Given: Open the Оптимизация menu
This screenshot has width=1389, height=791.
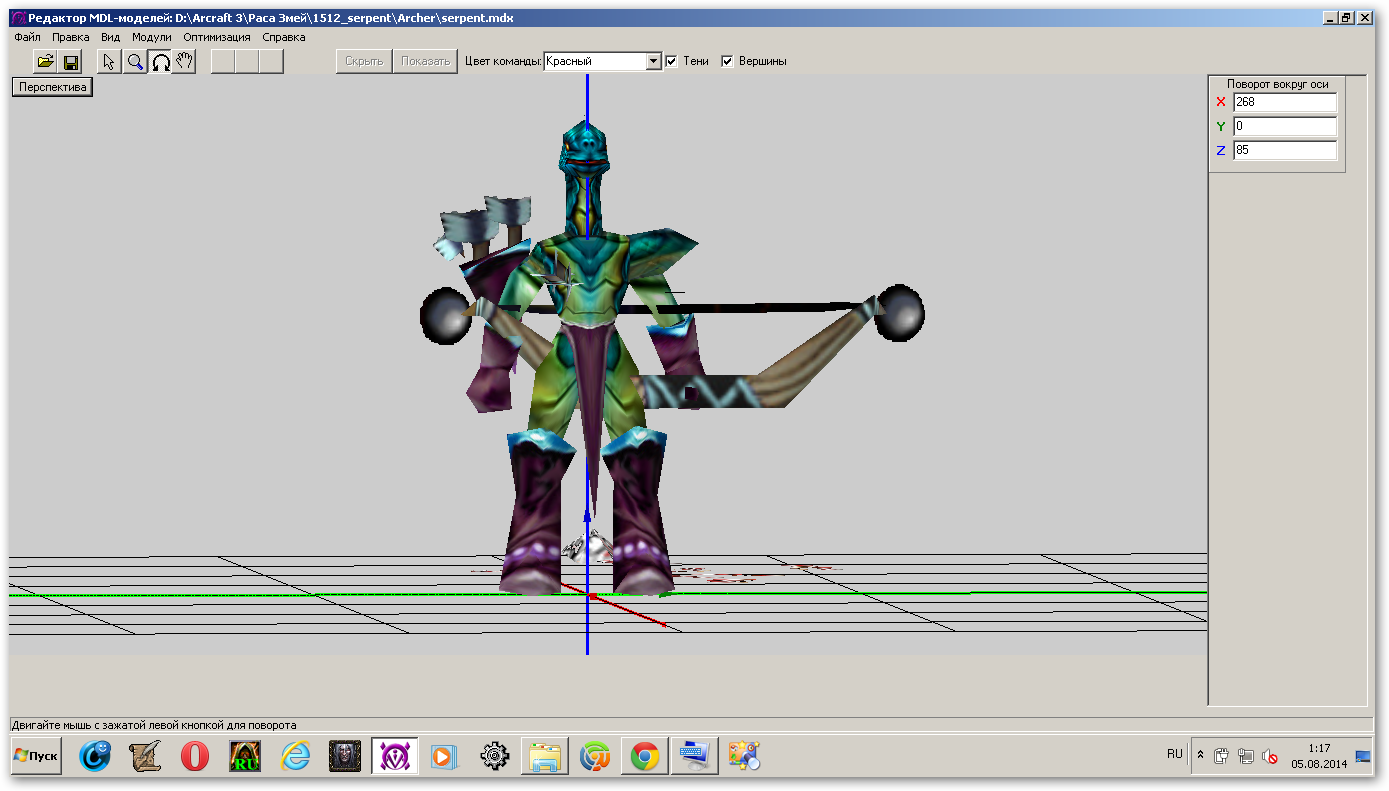Looking at the screenshot, I should (x=217, y=37).
